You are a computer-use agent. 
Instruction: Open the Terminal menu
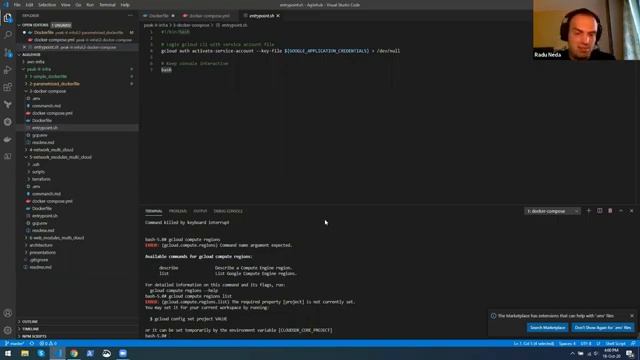point(107,5)
